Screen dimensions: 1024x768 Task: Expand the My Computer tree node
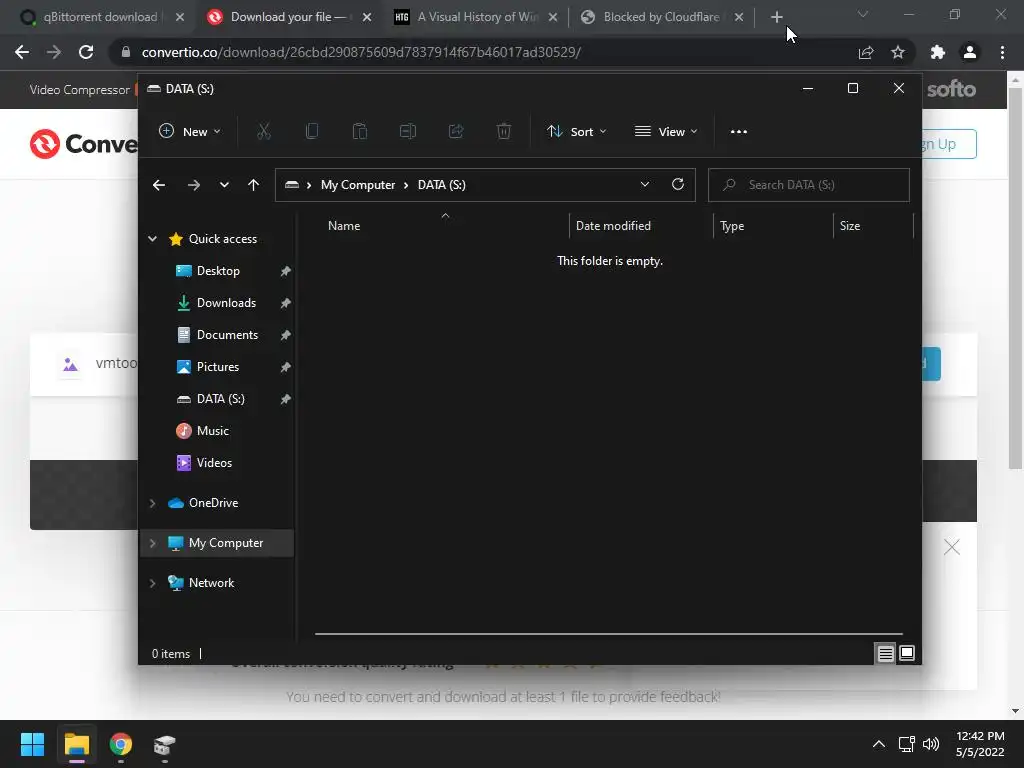pyautogui.click(x=152, y=543)
